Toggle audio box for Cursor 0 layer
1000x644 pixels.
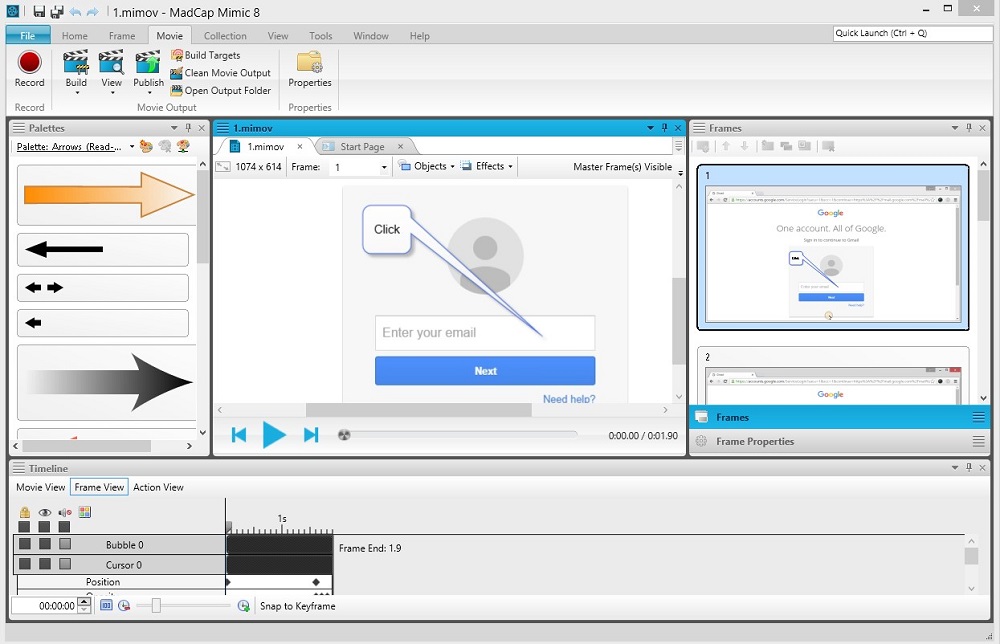tap(65, 564)
